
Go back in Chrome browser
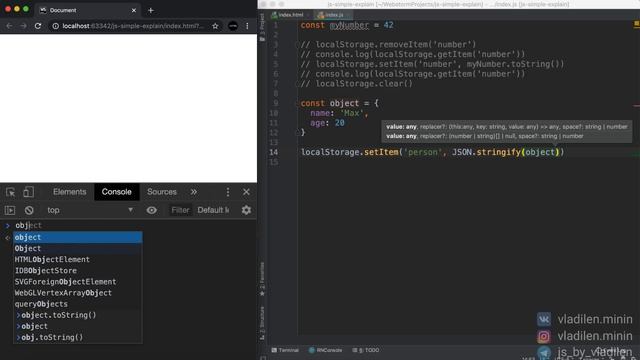coord(9,26)
